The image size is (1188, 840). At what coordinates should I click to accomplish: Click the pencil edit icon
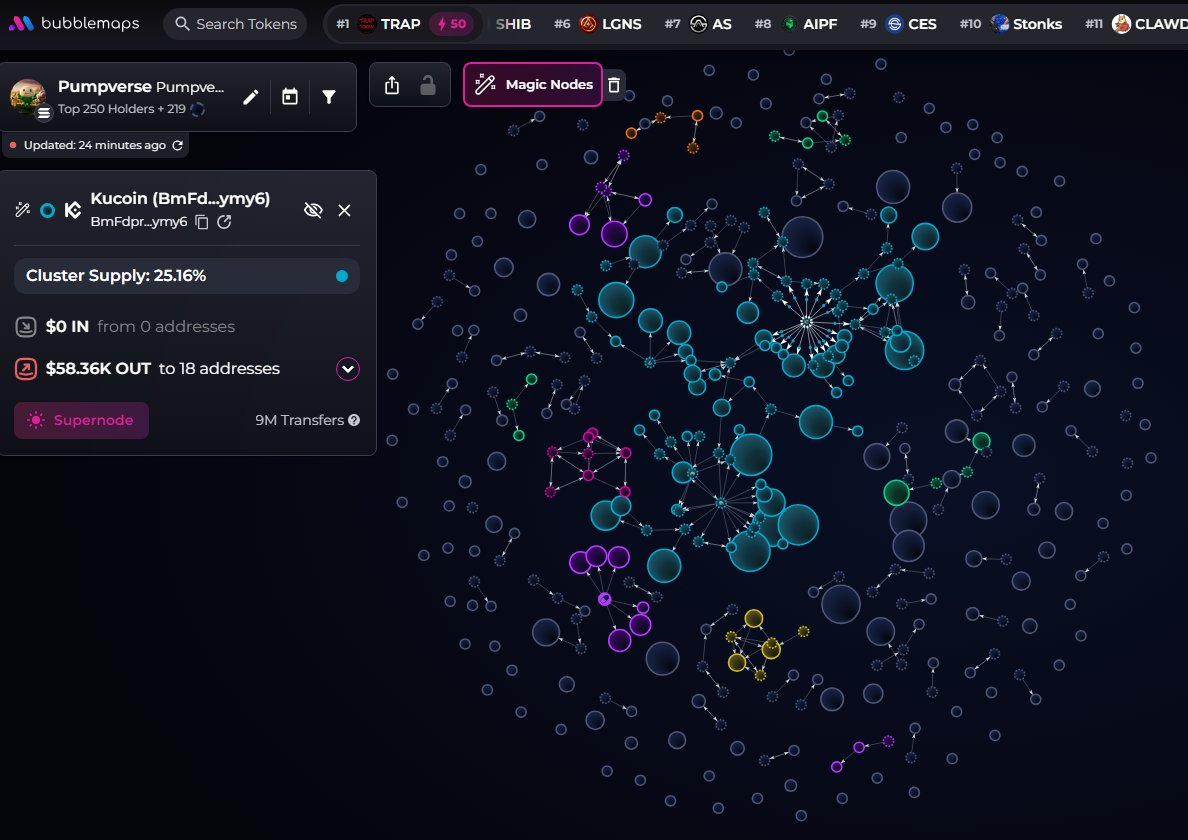point(251,97)
